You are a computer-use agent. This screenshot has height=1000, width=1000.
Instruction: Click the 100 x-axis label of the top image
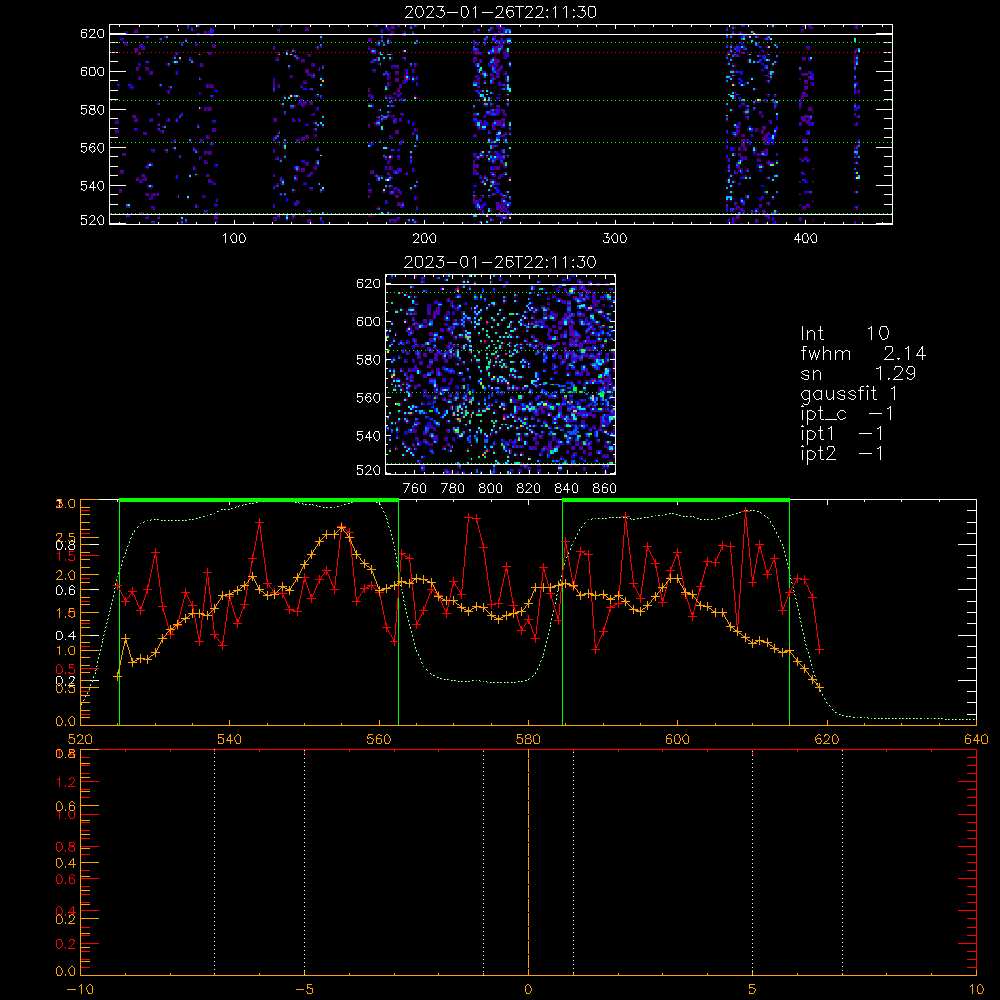click(x=234, y=239)
